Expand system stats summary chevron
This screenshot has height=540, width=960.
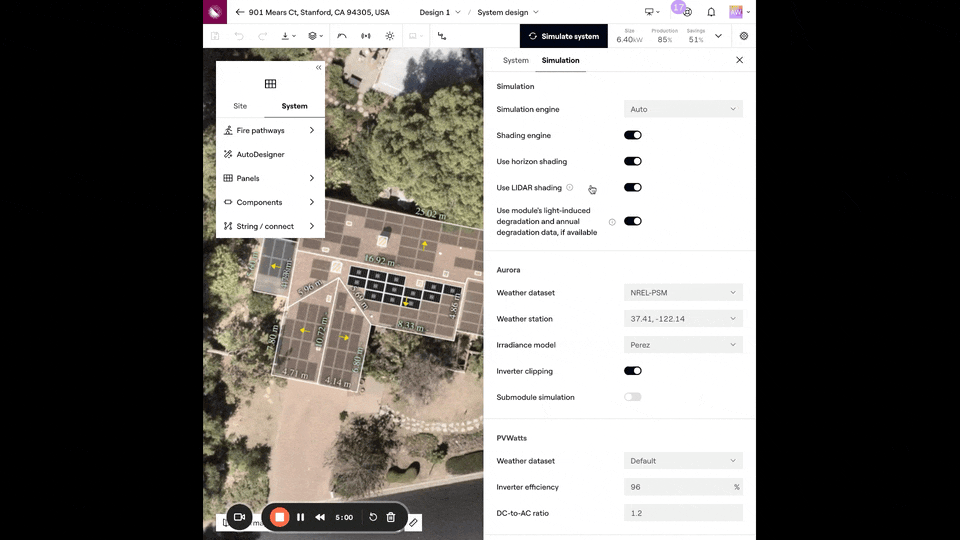pos(718,36)
